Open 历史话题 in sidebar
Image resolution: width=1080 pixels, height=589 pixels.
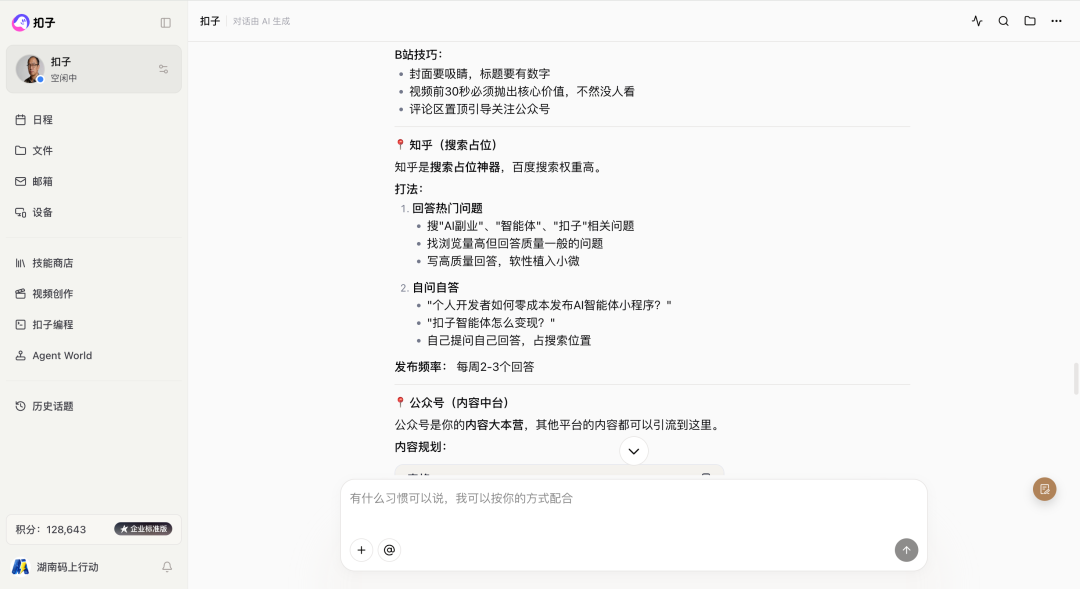(94, 406)
